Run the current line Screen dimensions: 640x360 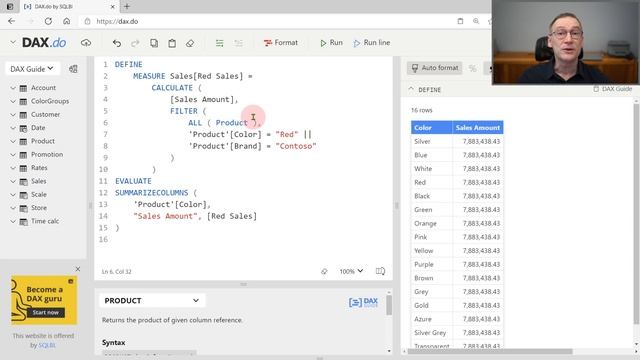[372, 42]
